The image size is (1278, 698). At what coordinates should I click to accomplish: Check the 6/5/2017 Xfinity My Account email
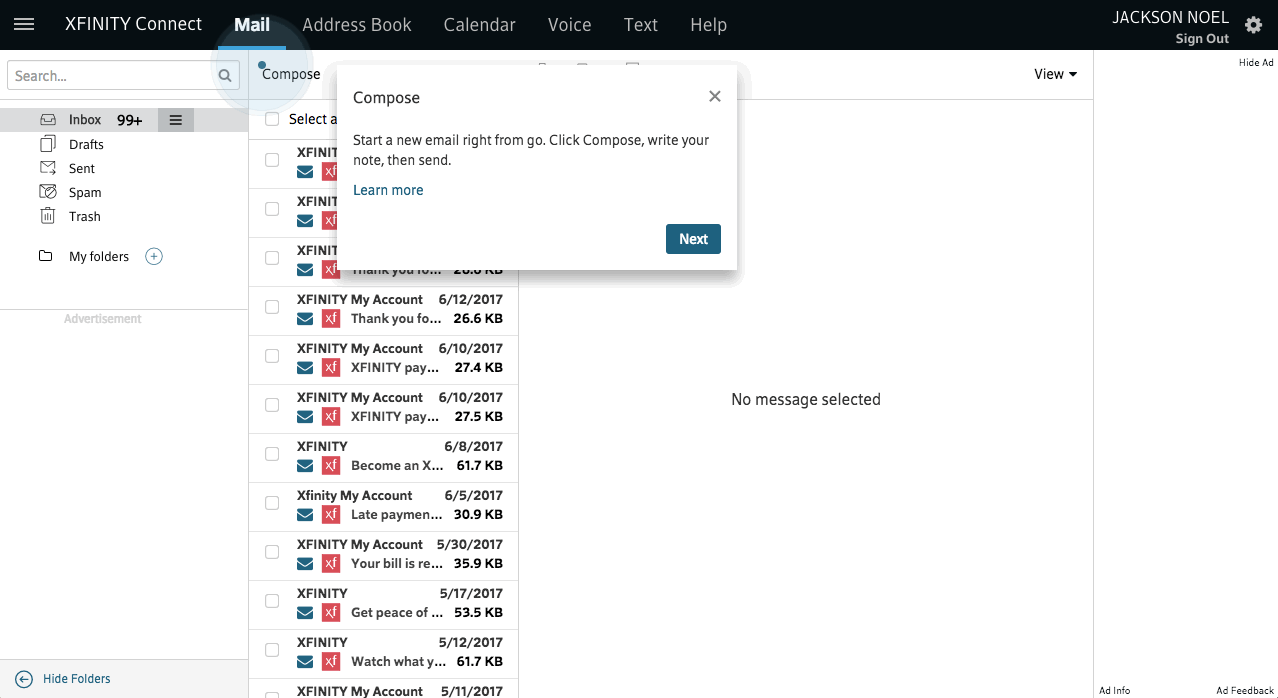coord(272,503)
